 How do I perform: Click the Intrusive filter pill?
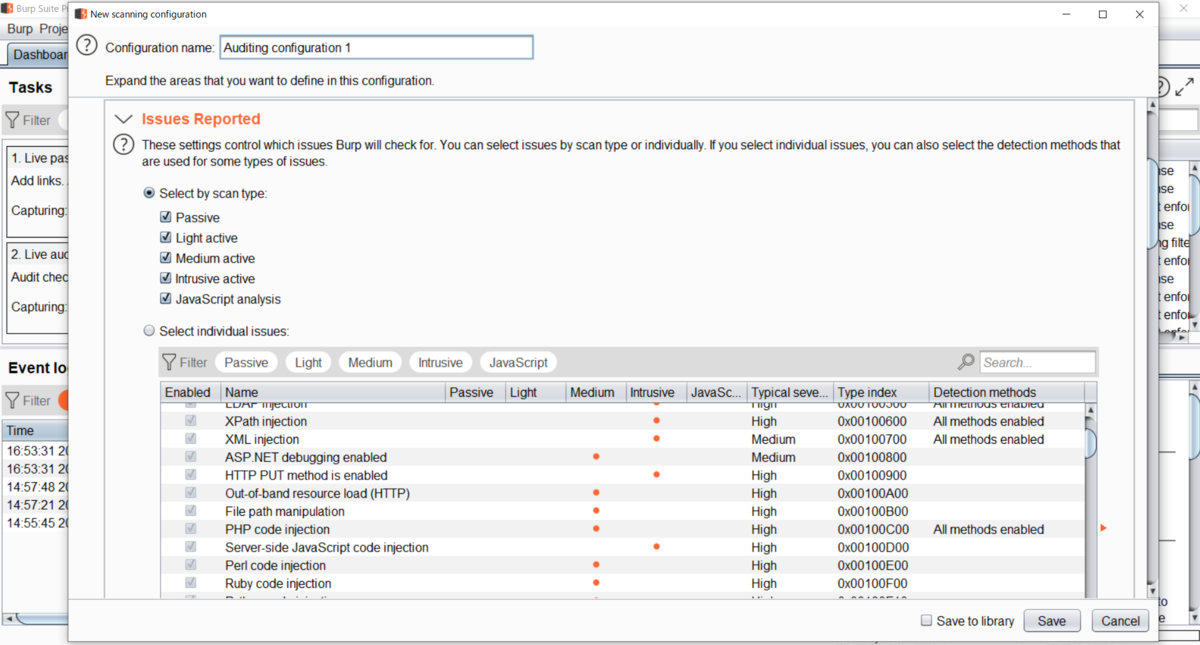pyautogui.click(x=440, y=362)
